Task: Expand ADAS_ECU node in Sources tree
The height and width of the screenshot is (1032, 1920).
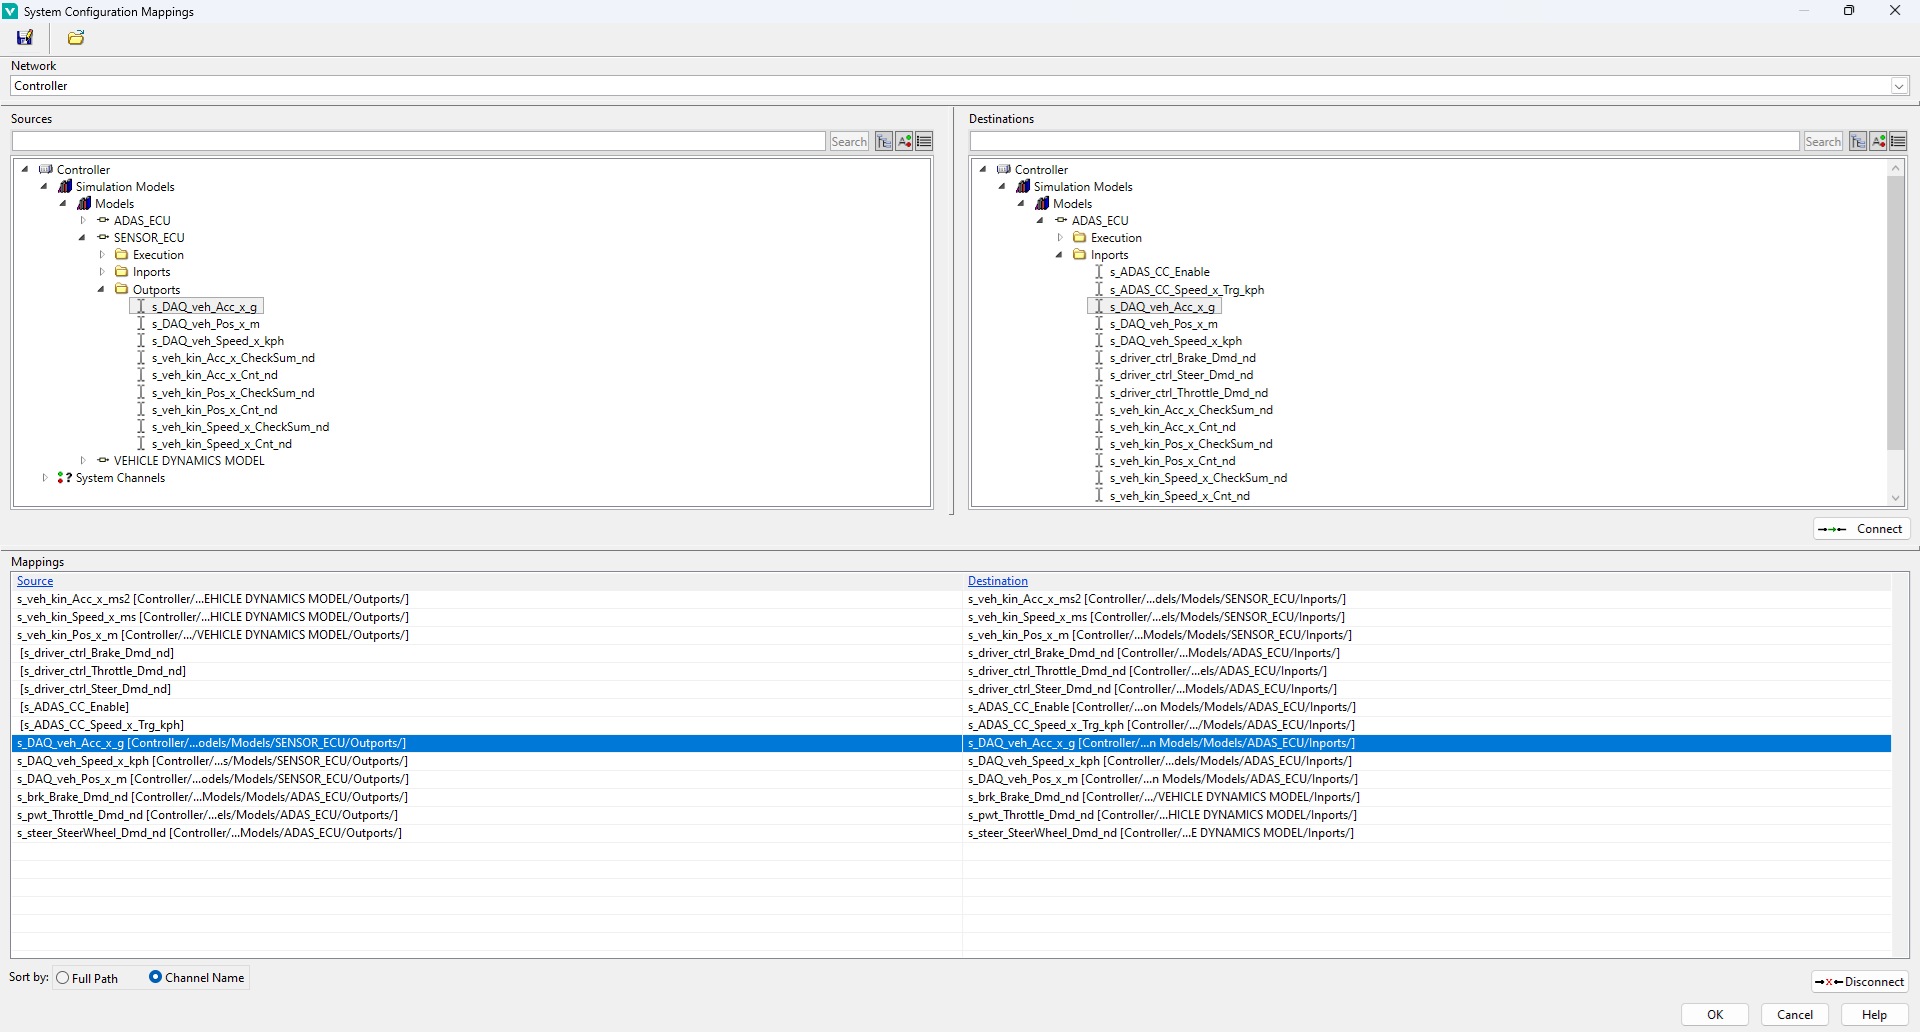Action: coord(83,220)
